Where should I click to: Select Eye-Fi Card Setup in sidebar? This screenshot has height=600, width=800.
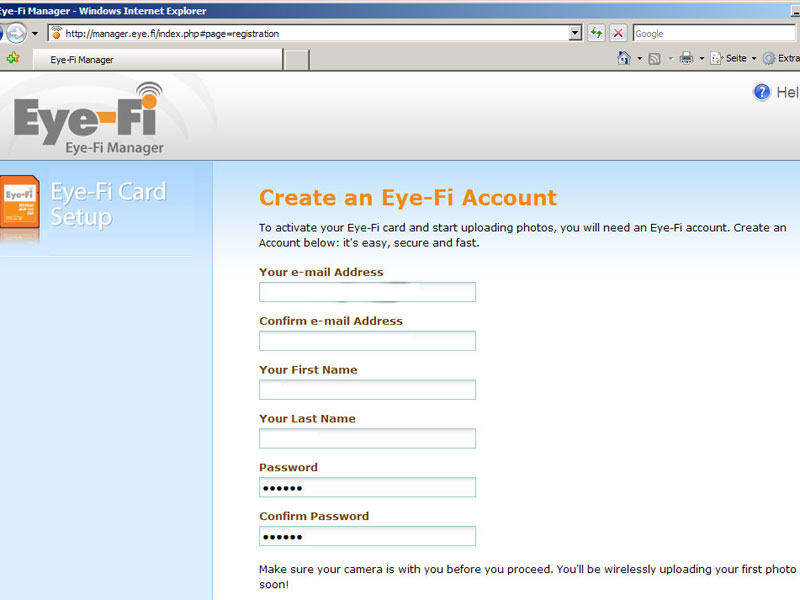108,204
